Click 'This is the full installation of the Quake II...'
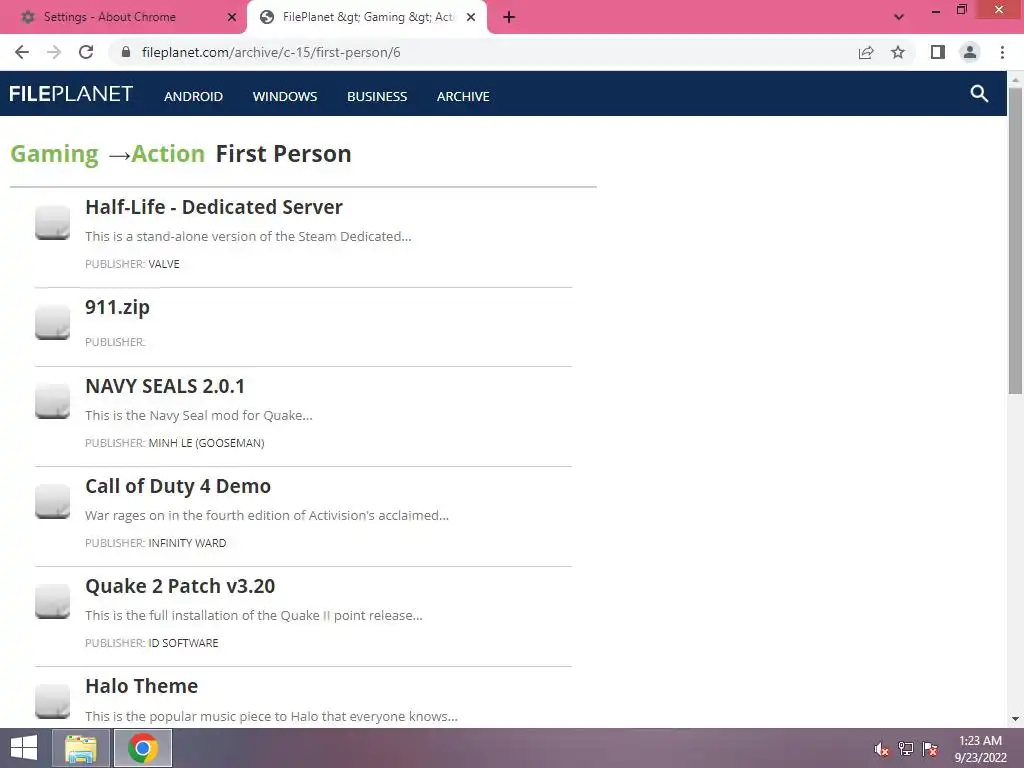The width and height of the screenshot is (1024, 768). point(253,615)
